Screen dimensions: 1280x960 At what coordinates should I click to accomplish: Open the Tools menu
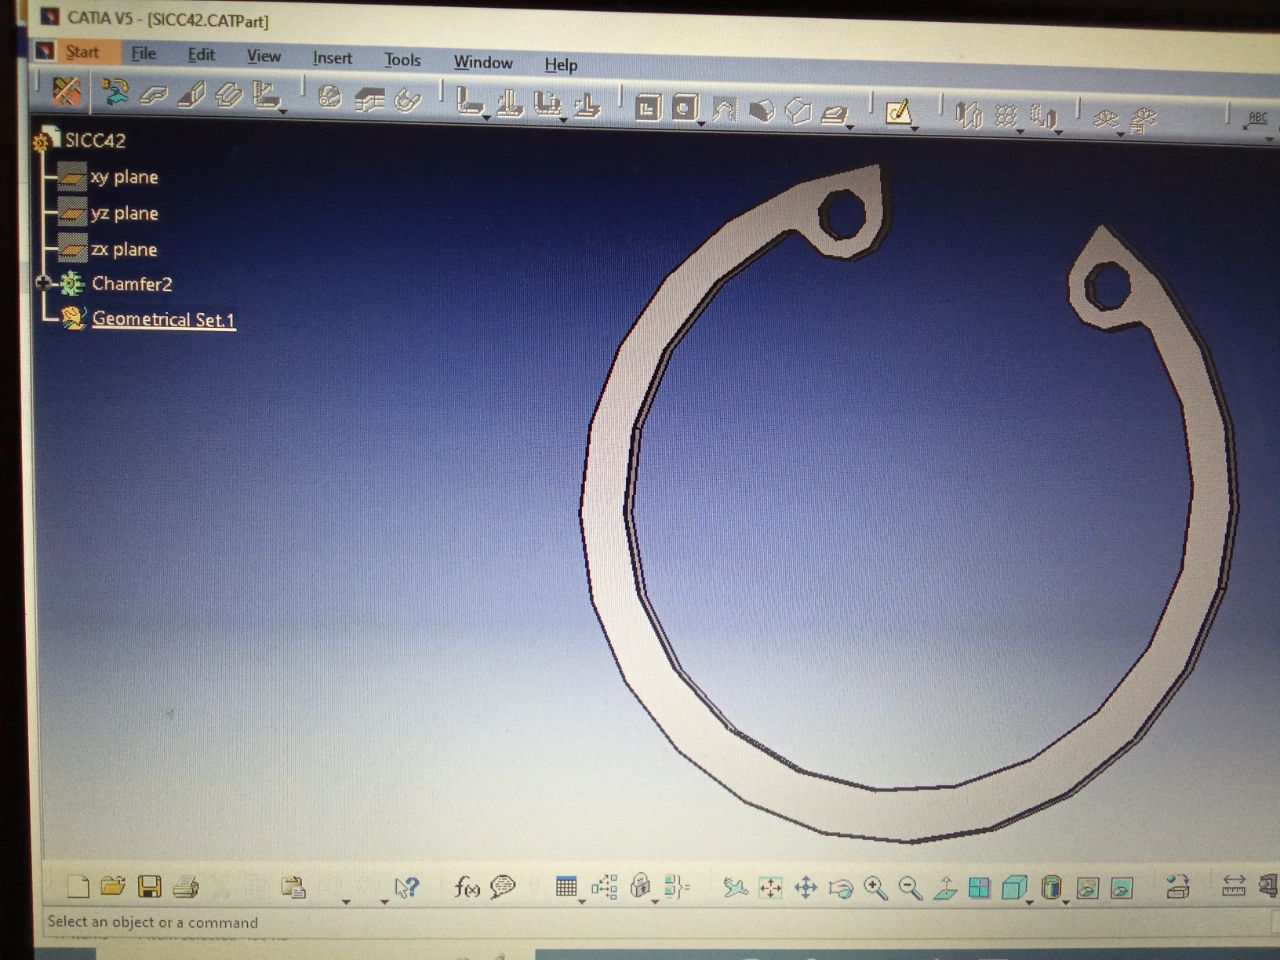[402, 60]
